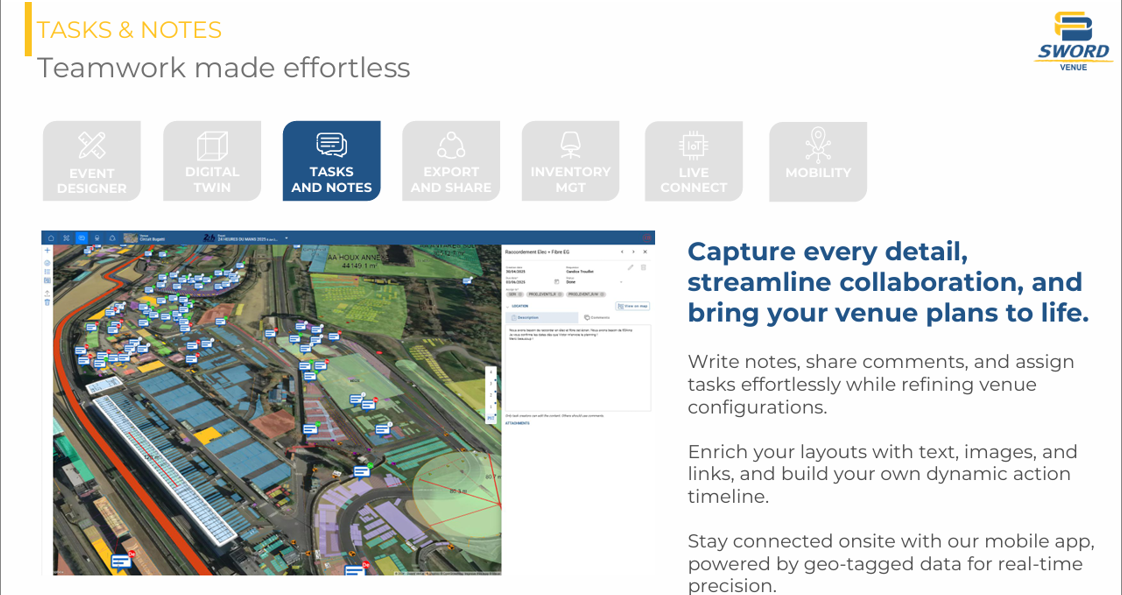The height and width of the screenshot is (595, 1122).
Task: Select the Live Connect feature tile
Action: [693, 162]
